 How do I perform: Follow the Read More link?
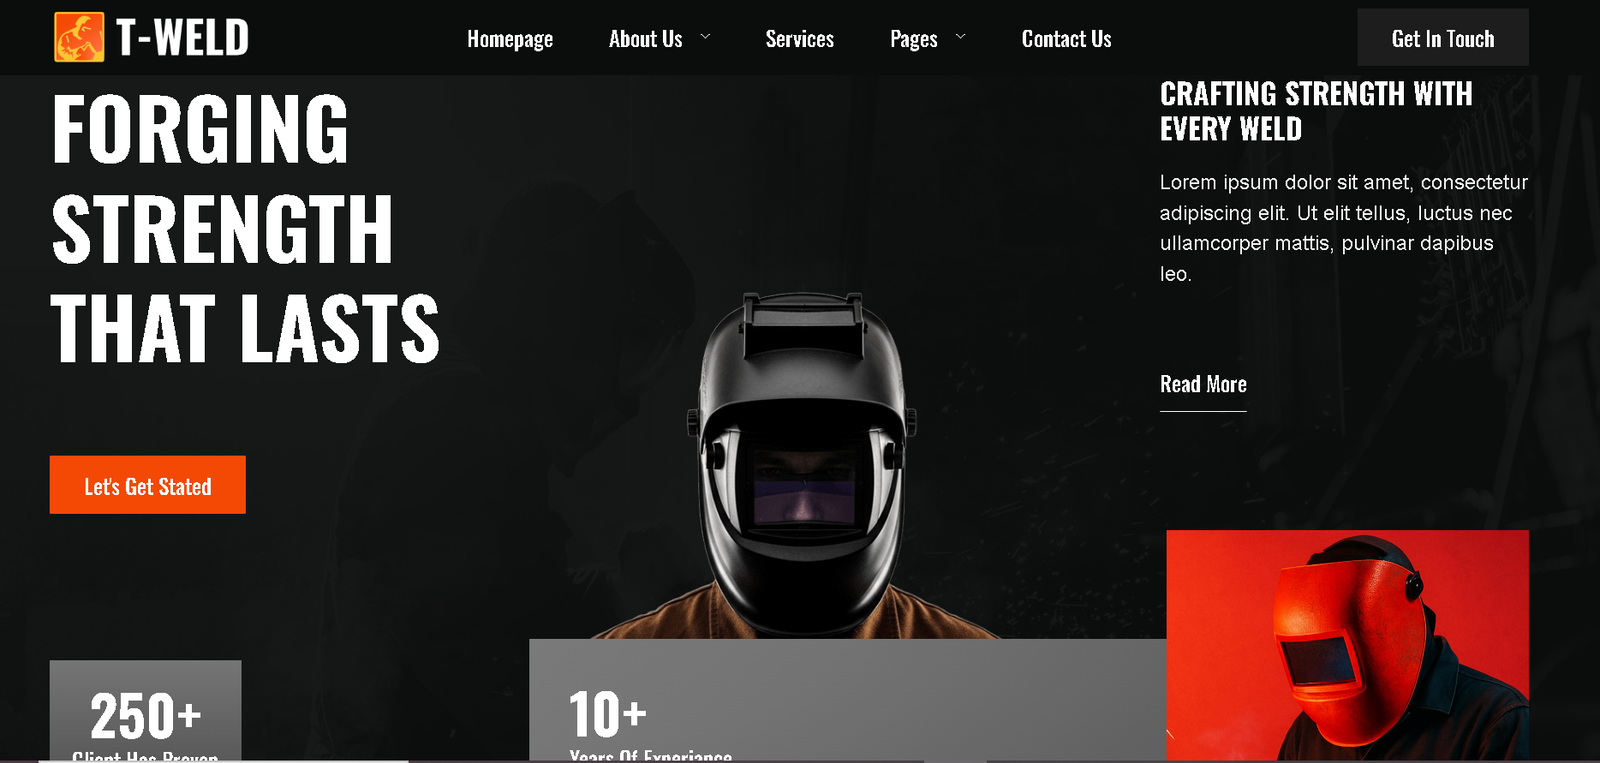(1202, 385)
